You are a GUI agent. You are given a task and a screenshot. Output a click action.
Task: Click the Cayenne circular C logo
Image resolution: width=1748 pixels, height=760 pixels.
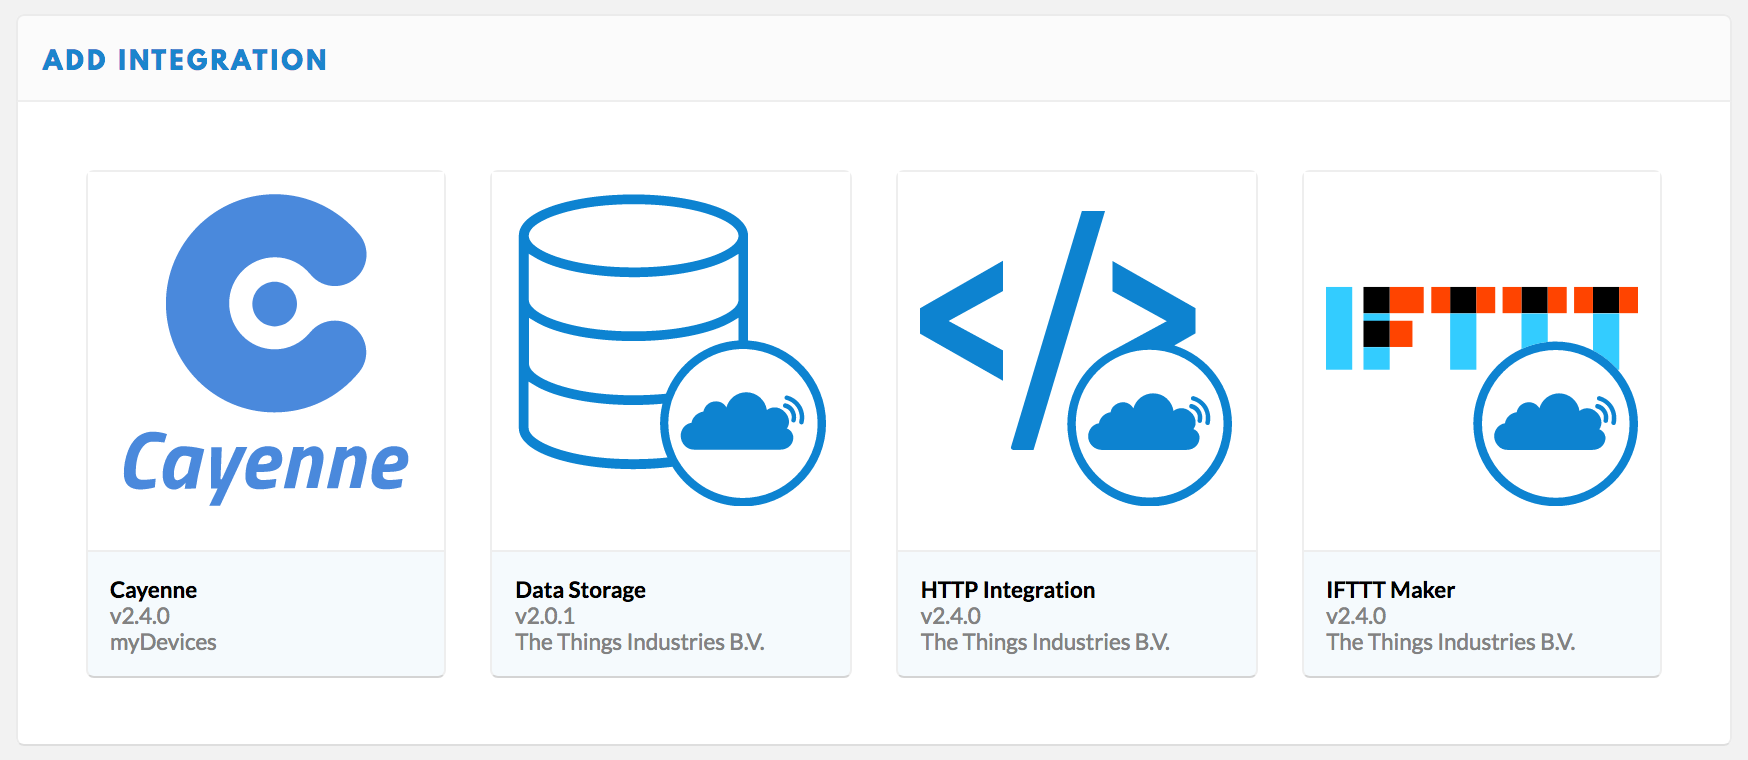point(265,302)
